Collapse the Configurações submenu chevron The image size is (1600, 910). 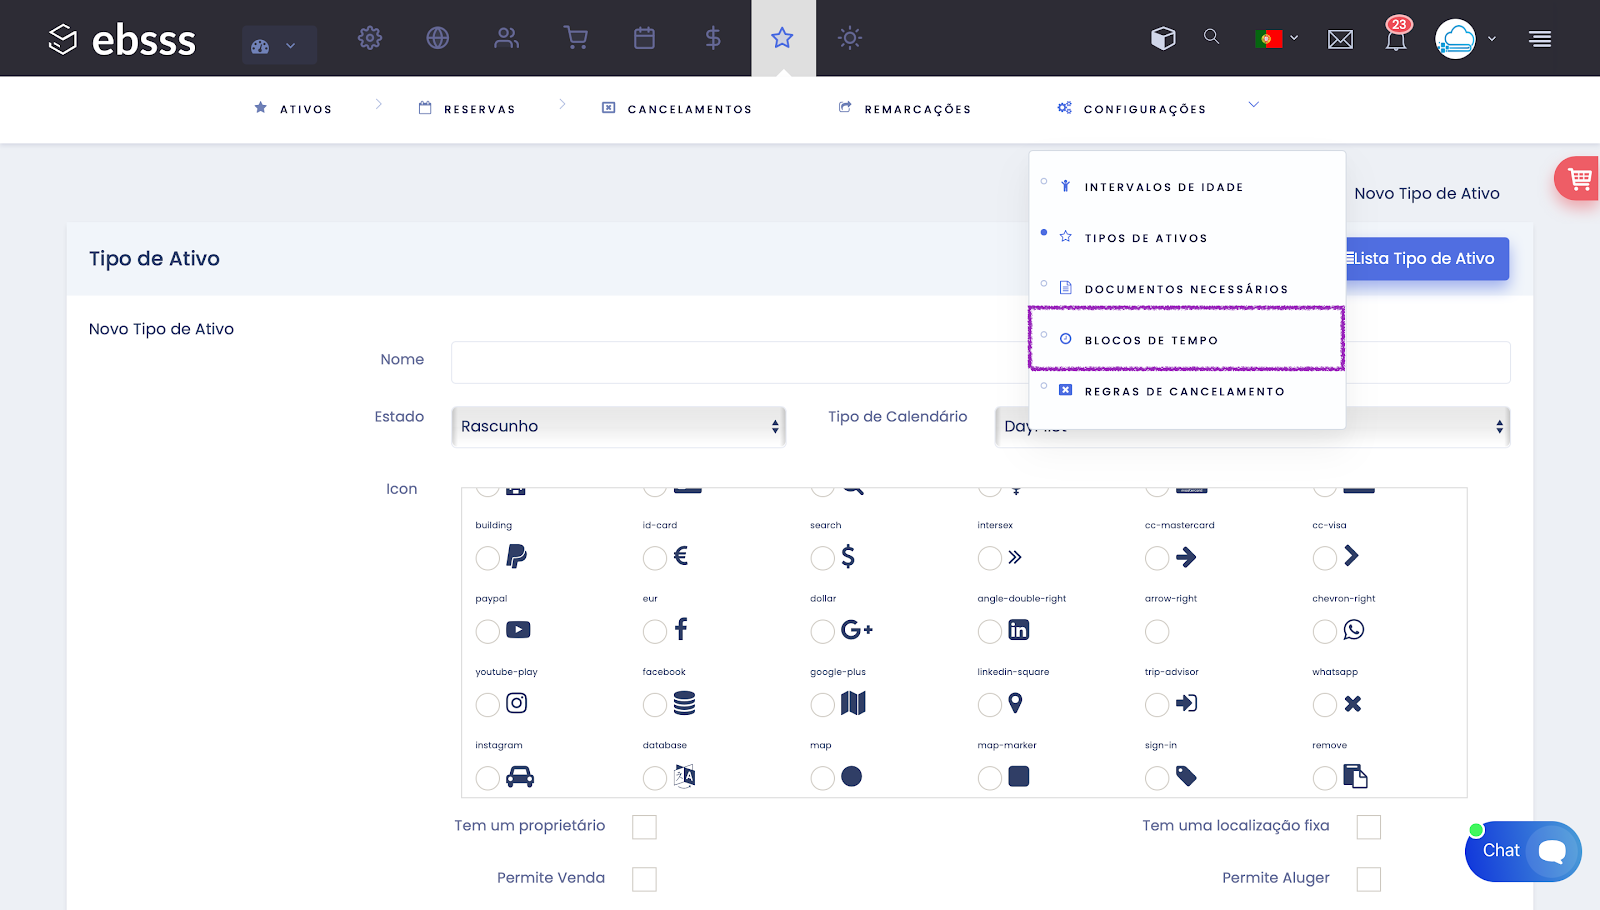pyautogui.click(x=1253, y=104)
